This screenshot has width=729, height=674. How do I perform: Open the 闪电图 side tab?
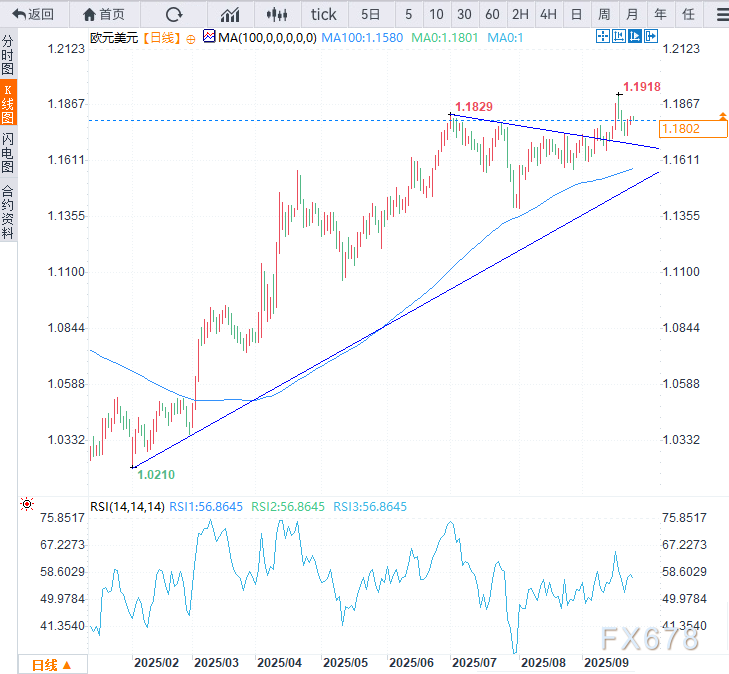8,152
